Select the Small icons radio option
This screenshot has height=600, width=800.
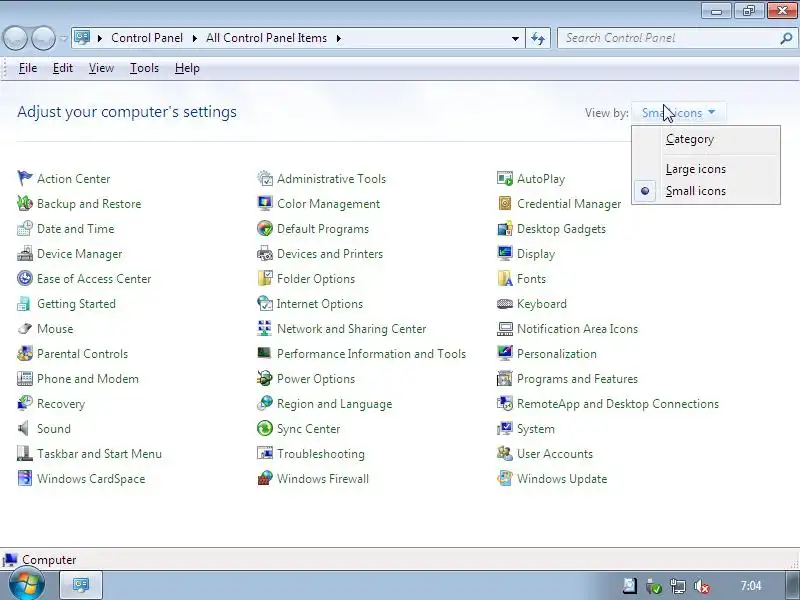706,191
